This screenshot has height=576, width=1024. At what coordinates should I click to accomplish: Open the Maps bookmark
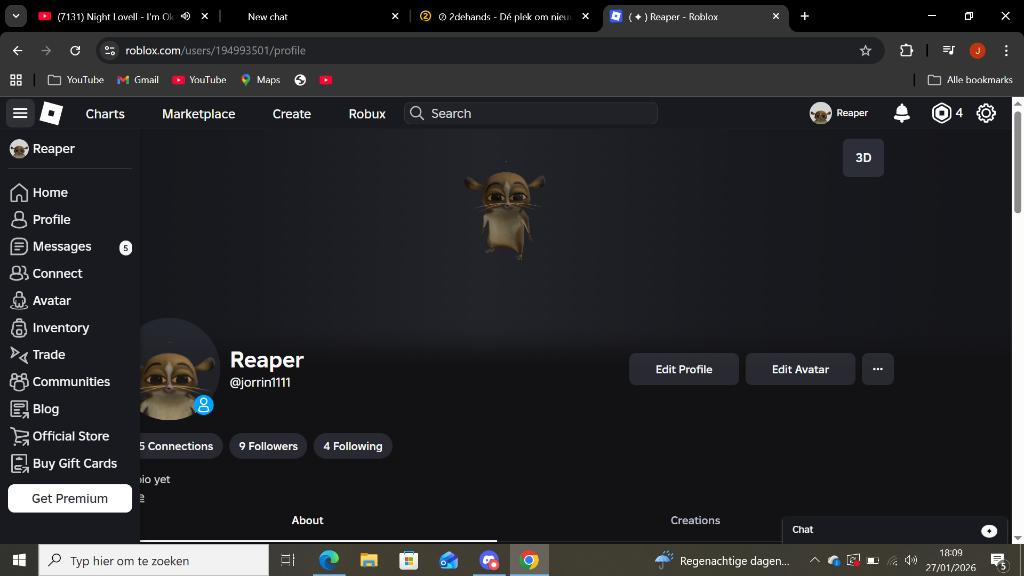click(261, 80)
